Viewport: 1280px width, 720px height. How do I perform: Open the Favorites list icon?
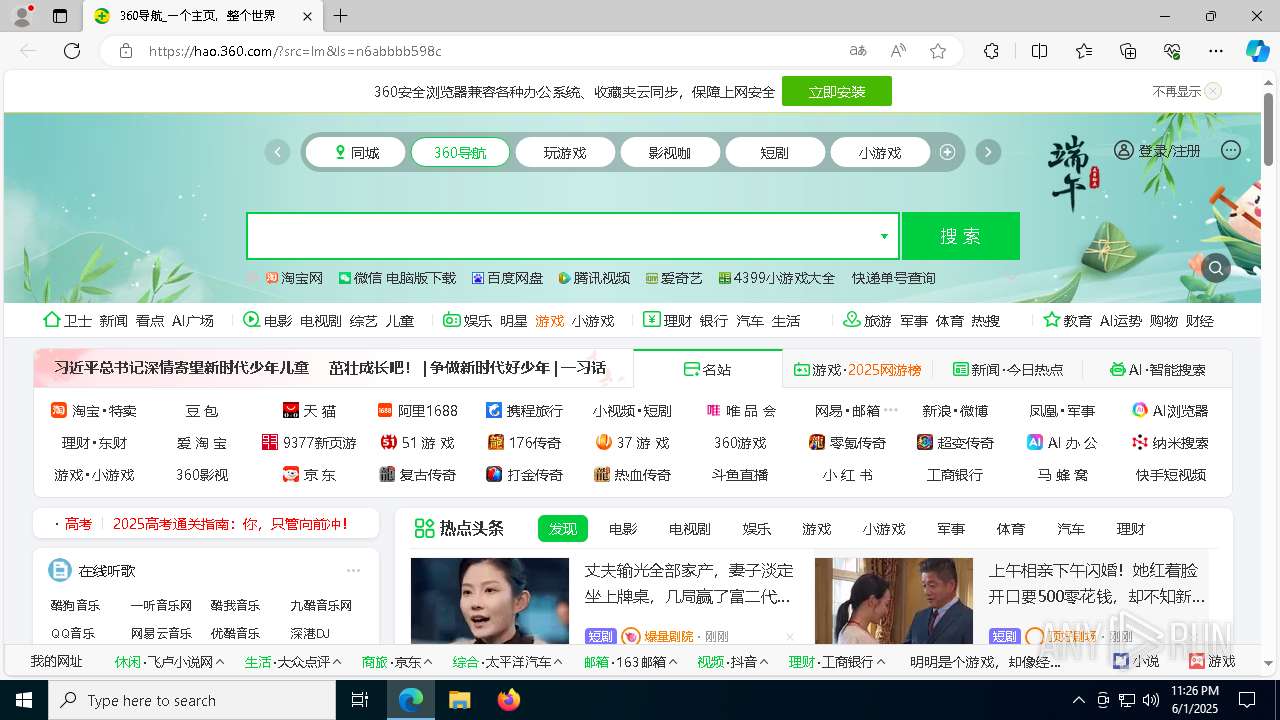click(1084, 51)
